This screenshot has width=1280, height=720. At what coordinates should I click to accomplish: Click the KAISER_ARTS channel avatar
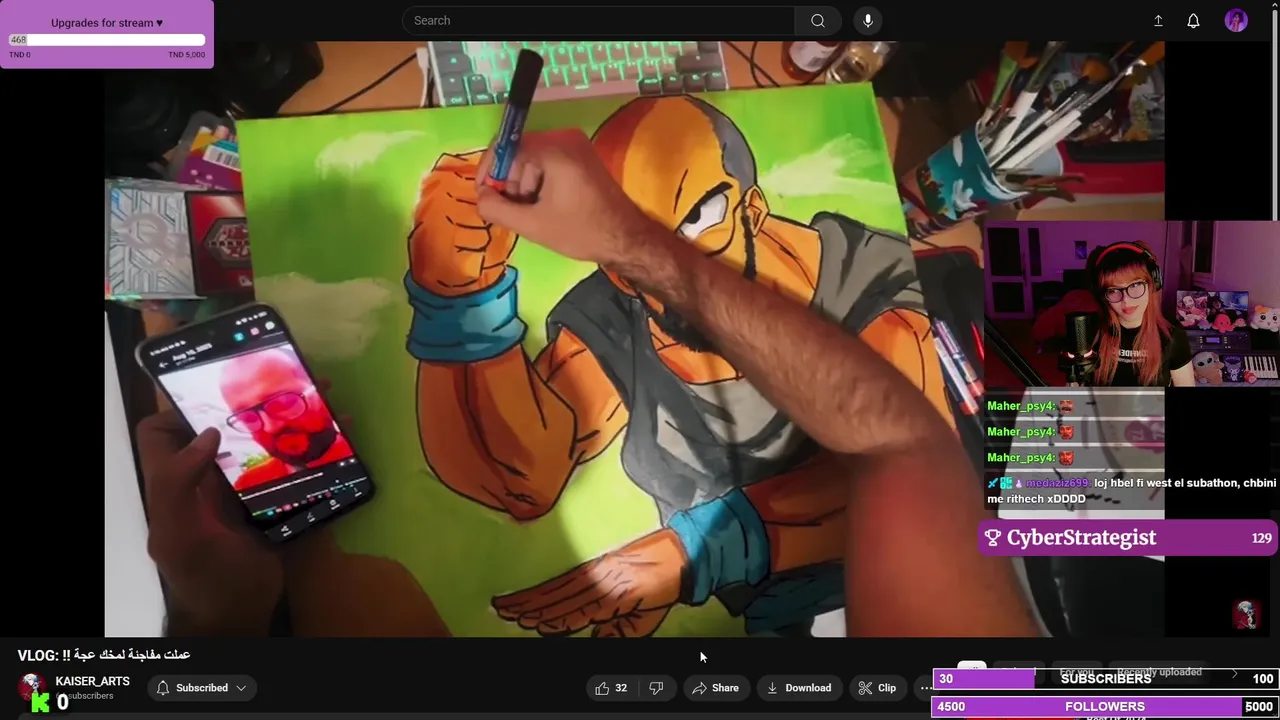point(32,688)
